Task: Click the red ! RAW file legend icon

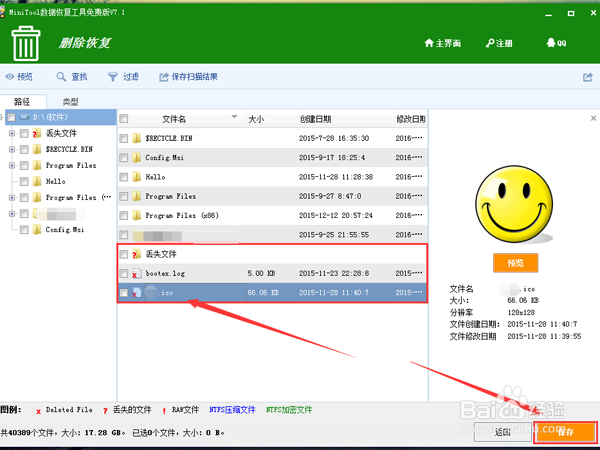Action: (164, 411)
